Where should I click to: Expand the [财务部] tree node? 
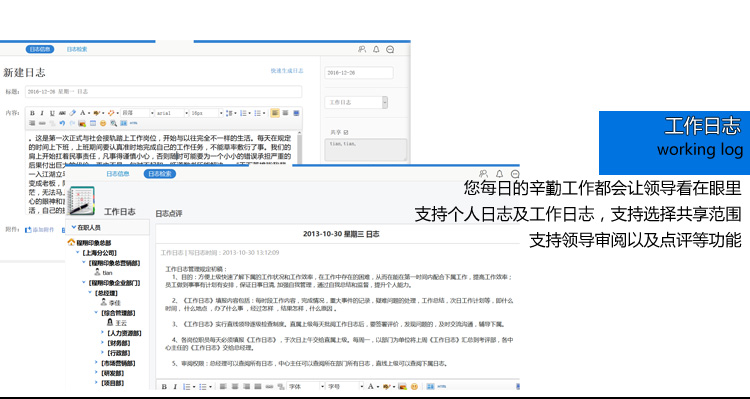tap(102, 343)
